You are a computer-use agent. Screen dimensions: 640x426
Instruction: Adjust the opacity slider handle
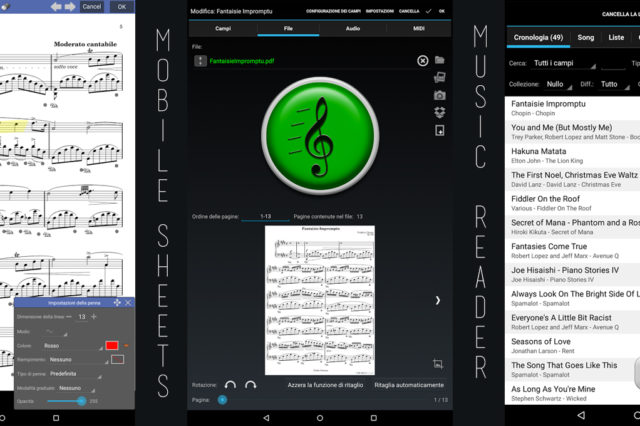(82, 401)
